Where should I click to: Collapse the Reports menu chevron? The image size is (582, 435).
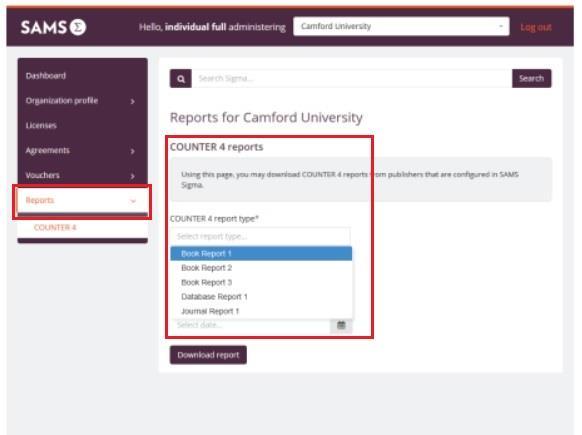(133, 201)
